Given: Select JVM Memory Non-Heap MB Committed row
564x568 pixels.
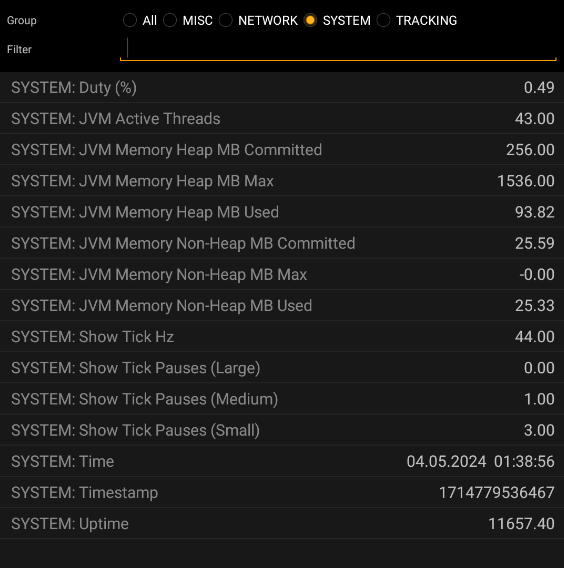Looking at the screenshot, I should pyautogui.click(x=282, y=243).
